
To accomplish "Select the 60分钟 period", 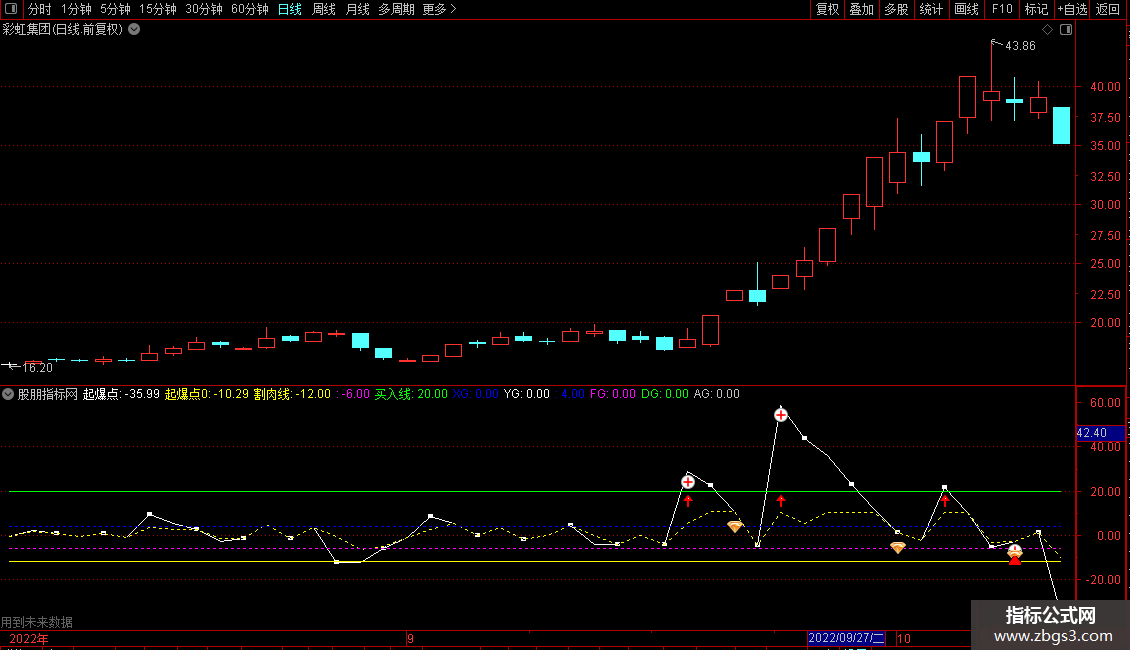I will [249, 9].
